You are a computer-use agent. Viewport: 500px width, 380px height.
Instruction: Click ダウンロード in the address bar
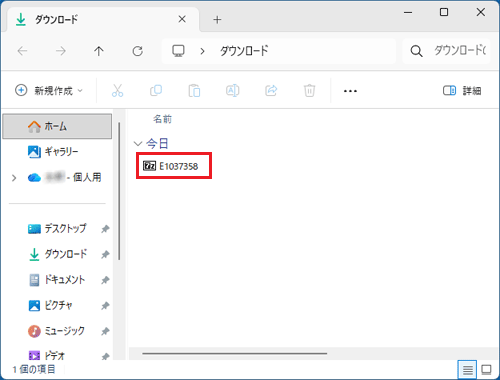[244, 51]
